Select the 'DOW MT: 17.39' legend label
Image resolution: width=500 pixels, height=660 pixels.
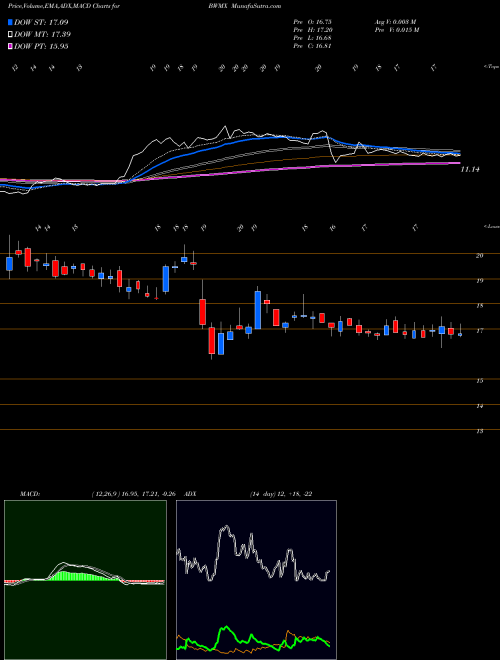point(42,35)
